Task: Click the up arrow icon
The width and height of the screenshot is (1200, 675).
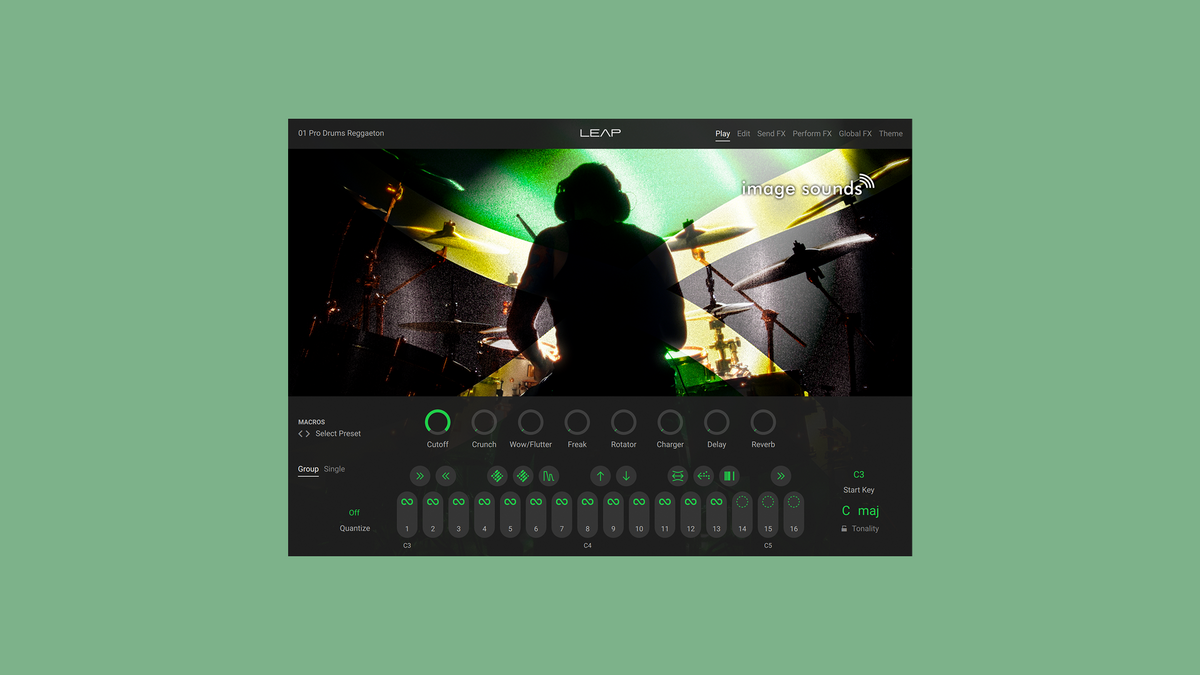Action: pyautogui.click(x=600, y=476)
